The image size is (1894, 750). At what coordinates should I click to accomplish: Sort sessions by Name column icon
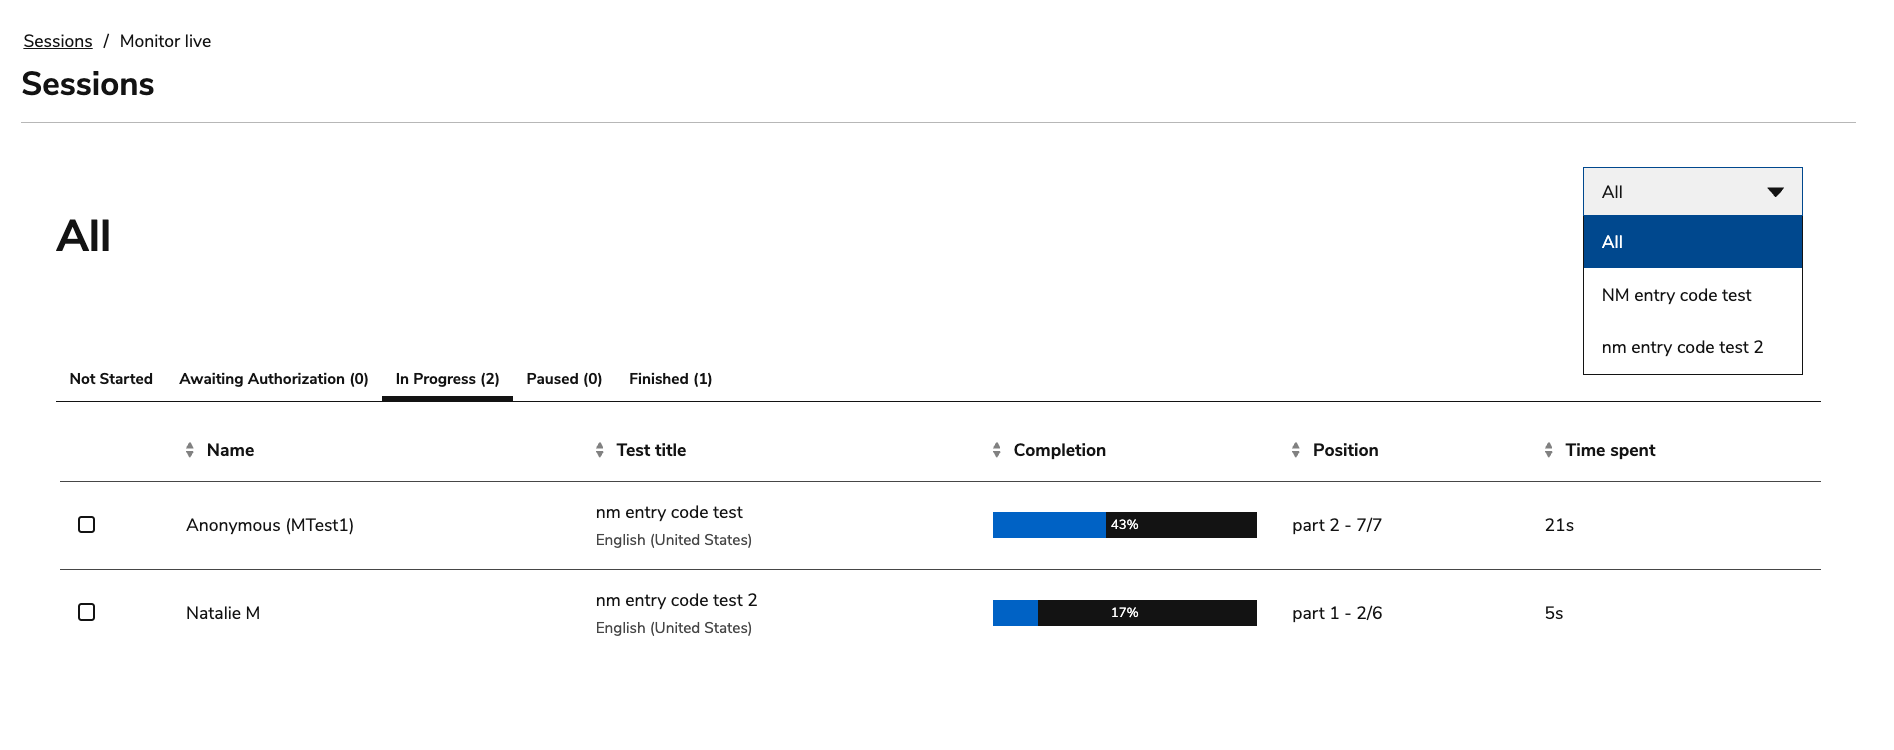click(x=190, y=450)
